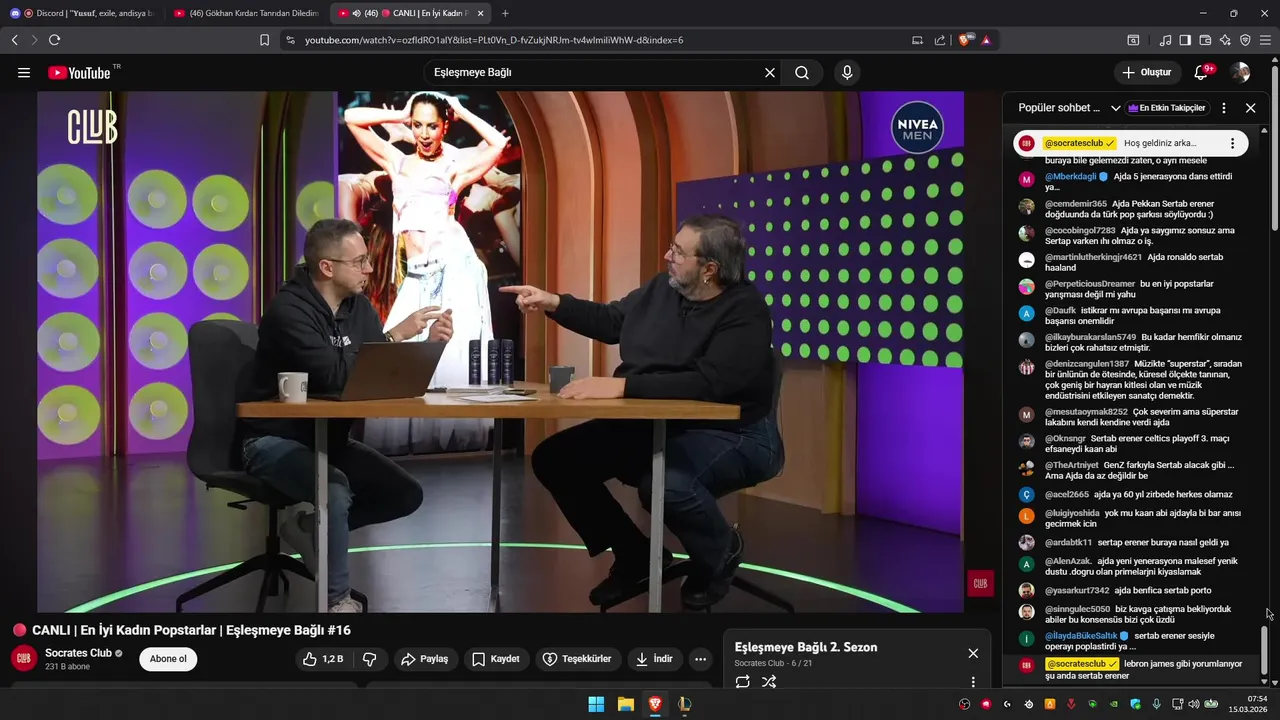Toggle playlist shuffle icon
The height and width of the screenshot is (720, 1280).
coord(769,682)
